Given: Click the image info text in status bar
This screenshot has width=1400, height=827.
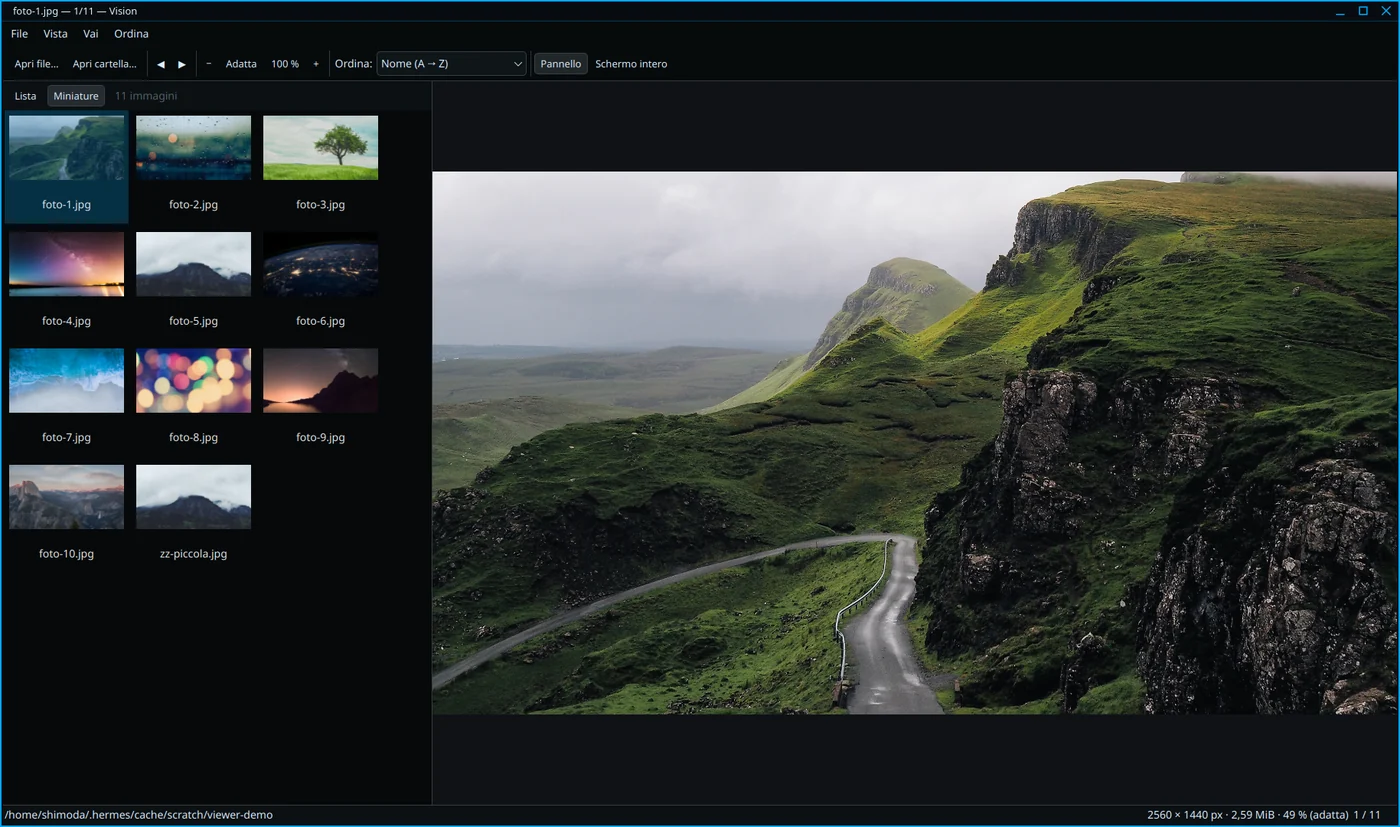Looking at the screenshot, I should tap(1249, 815).
